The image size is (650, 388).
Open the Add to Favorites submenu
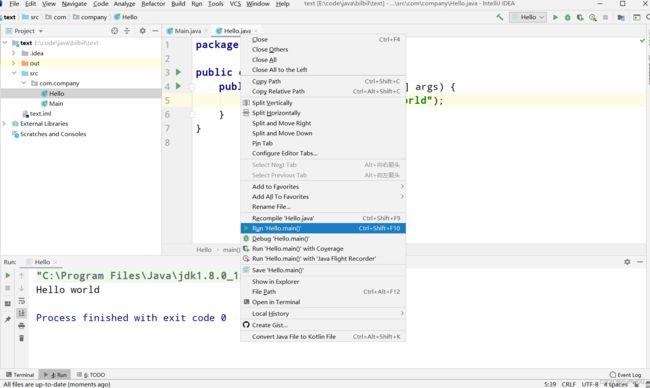click(x=323, y=187)
